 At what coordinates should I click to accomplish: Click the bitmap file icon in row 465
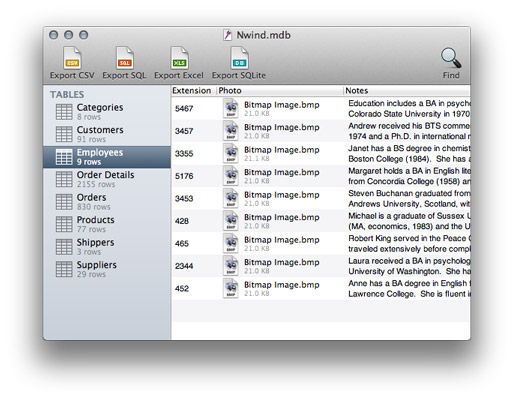click(x=231, y=244)
